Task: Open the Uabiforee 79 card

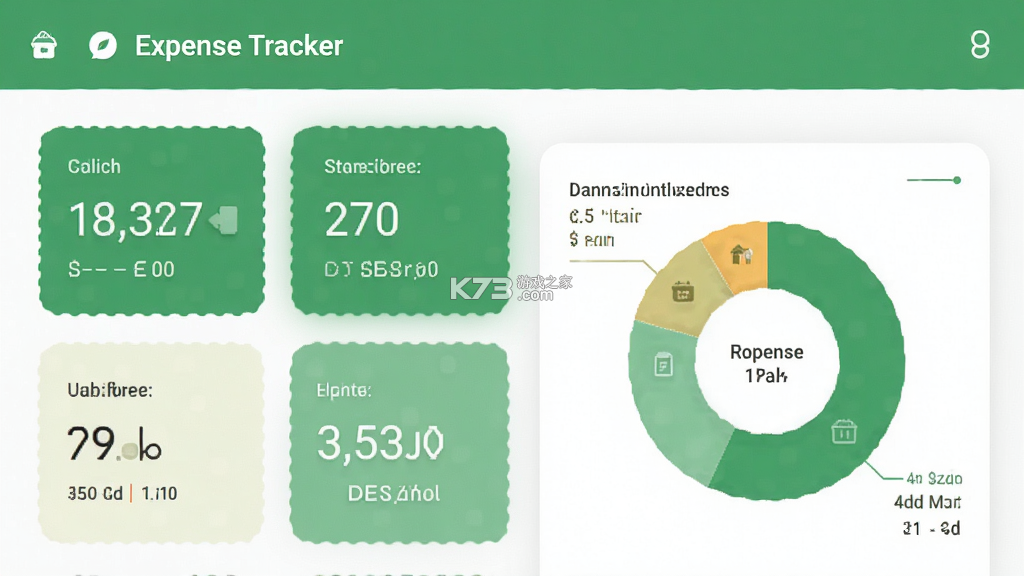Action: pyautogui.click(x=151, y=443)
